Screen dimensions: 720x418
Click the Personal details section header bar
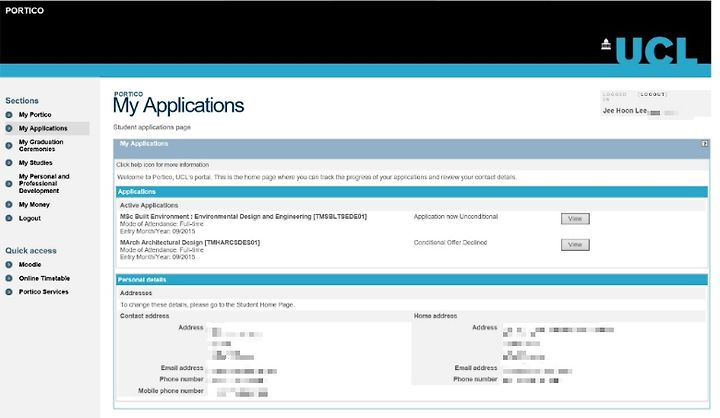pos(411,280)
